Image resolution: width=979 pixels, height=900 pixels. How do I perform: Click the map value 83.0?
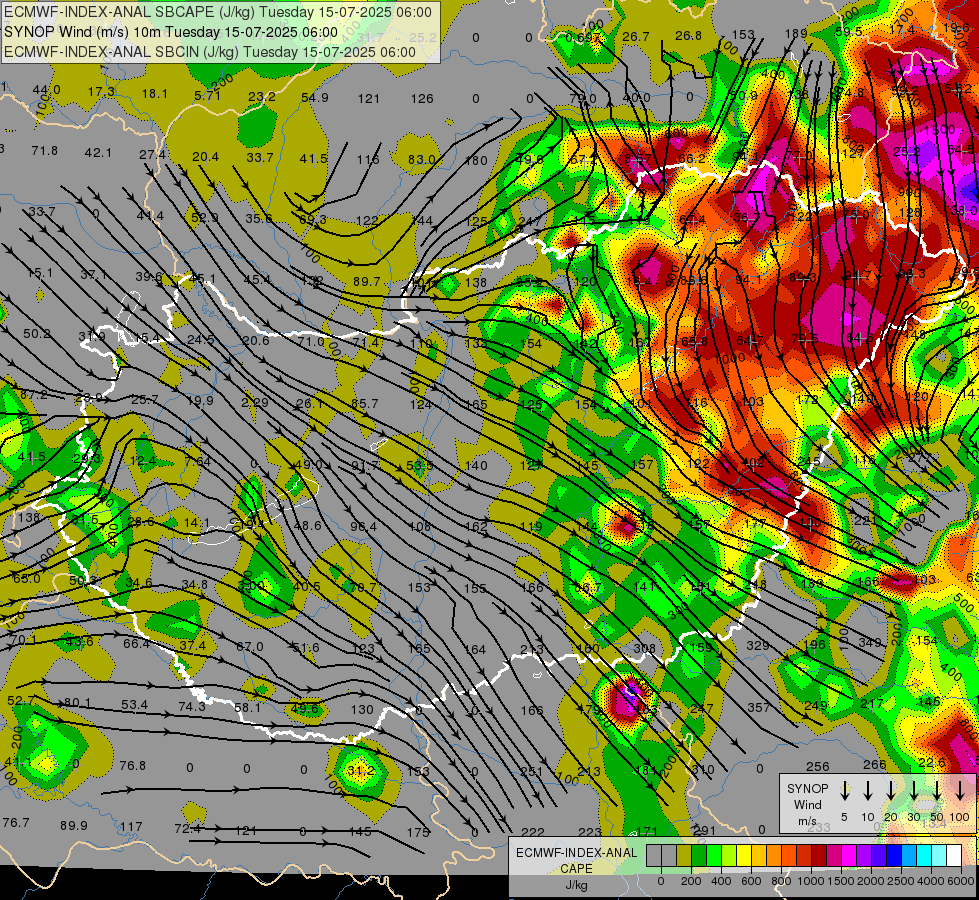421,159
